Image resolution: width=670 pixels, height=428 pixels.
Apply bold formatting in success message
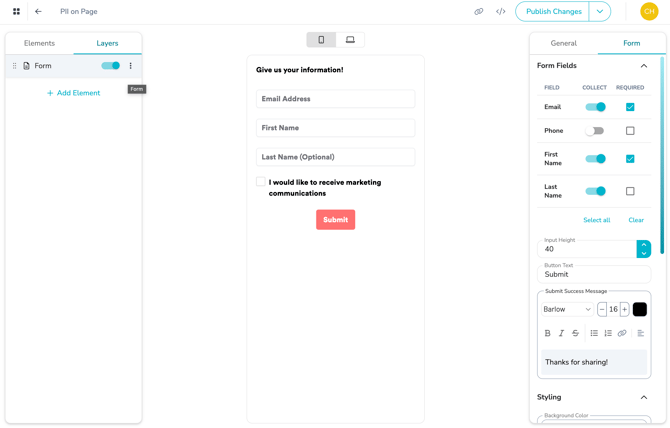[x=547, y=333]
